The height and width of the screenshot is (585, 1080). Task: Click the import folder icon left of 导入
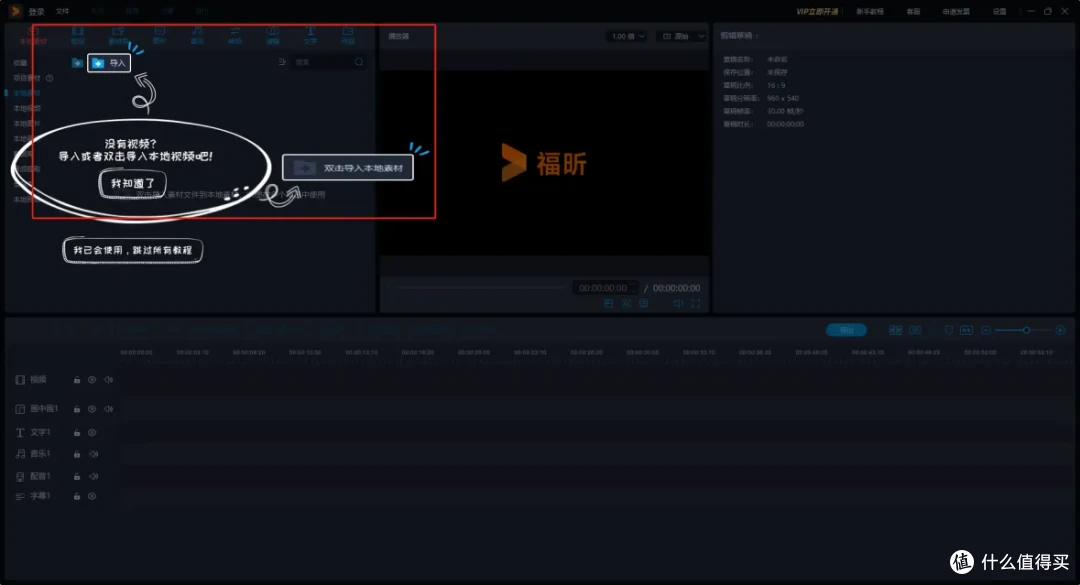pos(77,63)
